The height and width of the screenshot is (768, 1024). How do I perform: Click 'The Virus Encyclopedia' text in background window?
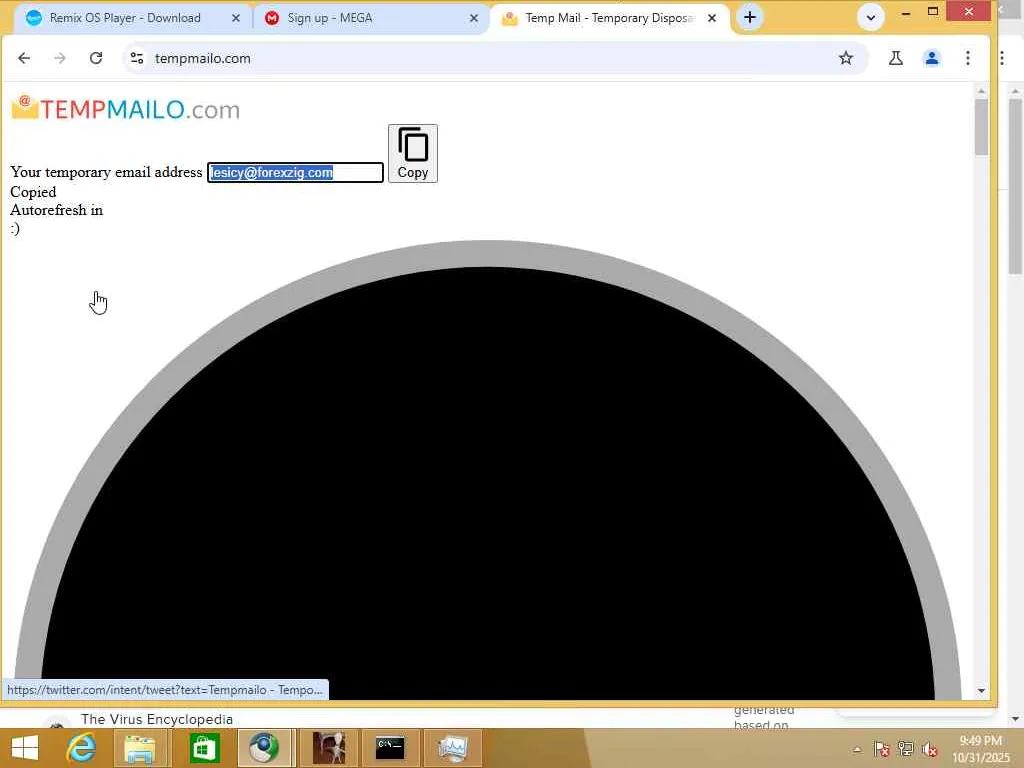157,719
